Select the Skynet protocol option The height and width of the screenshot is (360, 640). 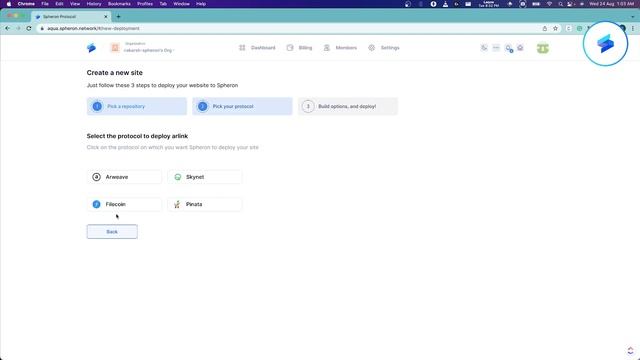coord(204,177)
